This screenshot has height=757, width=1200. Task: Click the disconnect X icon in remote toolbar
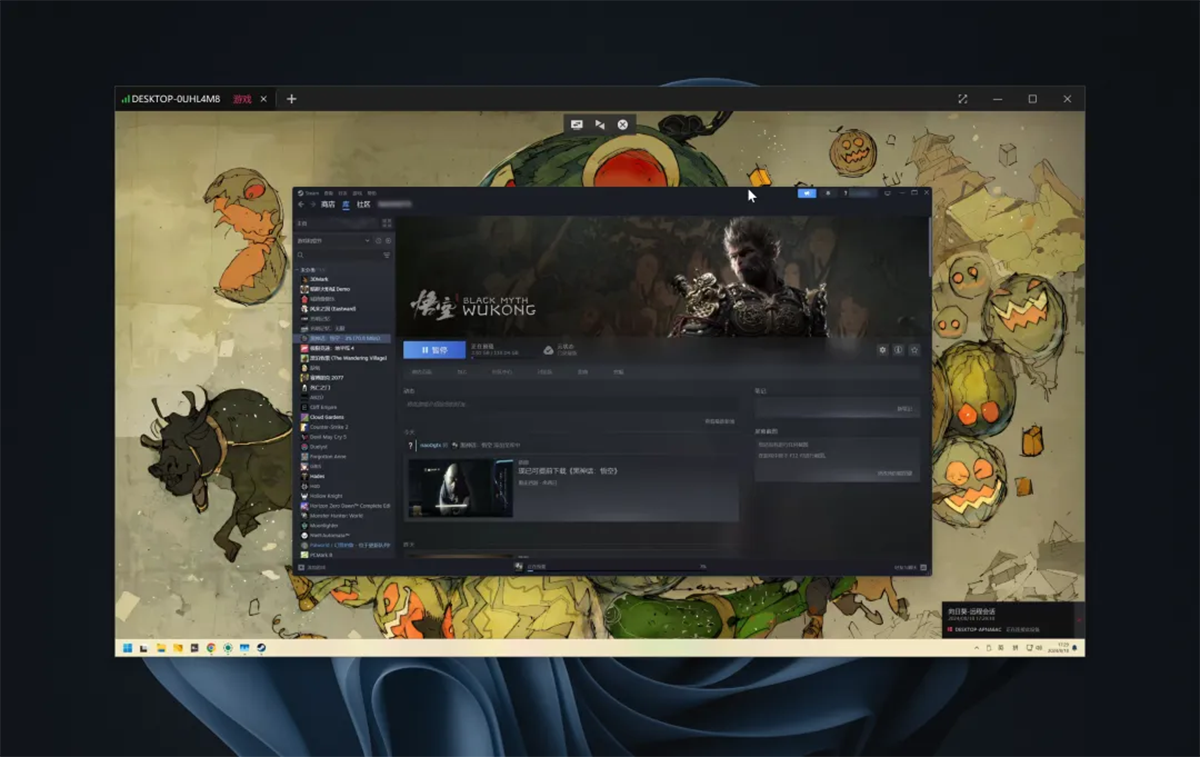623,125
